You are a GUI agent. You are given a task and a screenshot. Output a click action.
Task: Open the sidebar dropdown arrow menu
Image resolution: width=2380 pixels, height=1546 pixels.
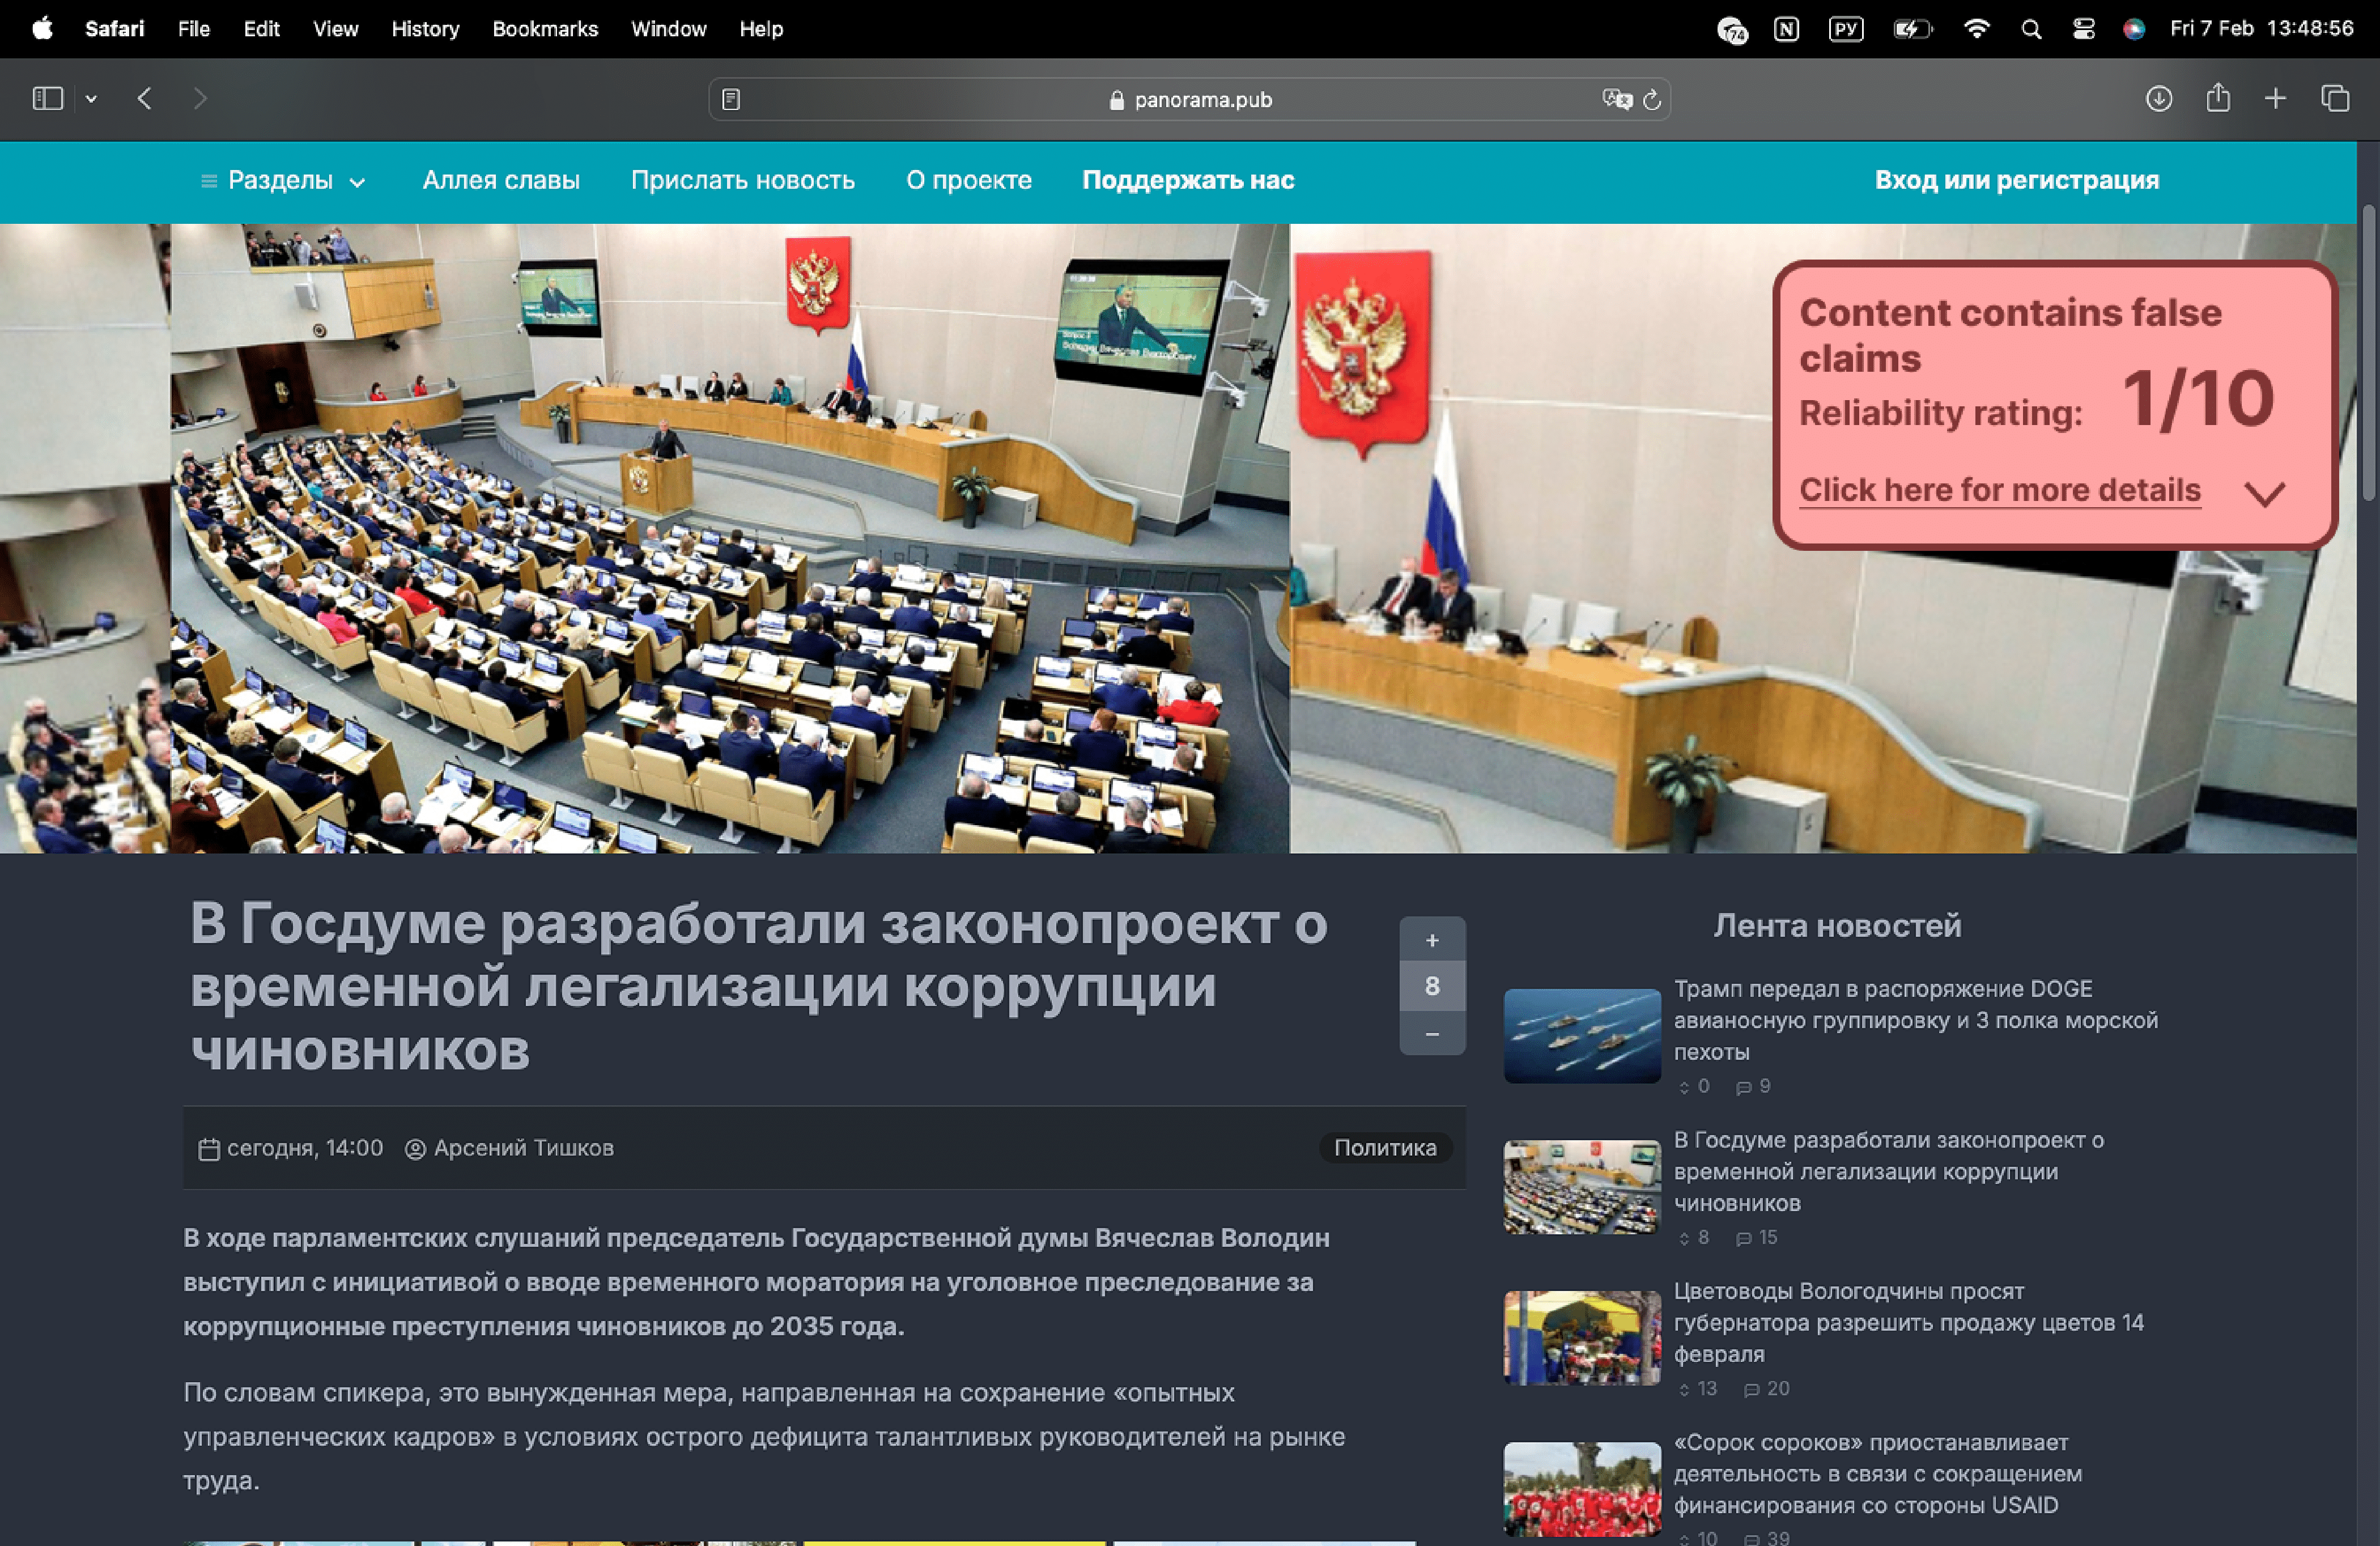point(91,98)
